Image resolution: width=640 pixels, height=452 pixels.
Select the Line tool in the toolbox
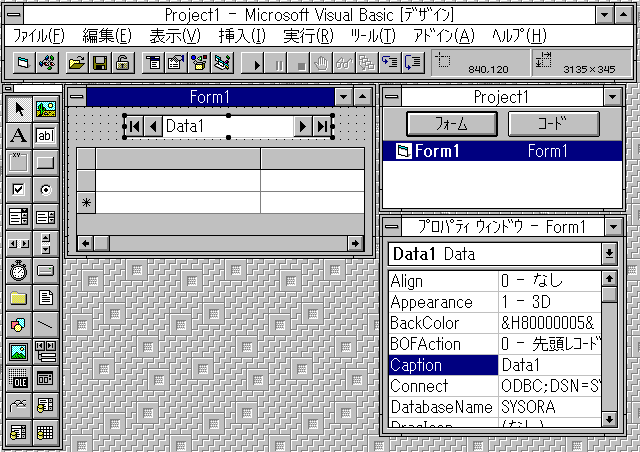(46, 325)
